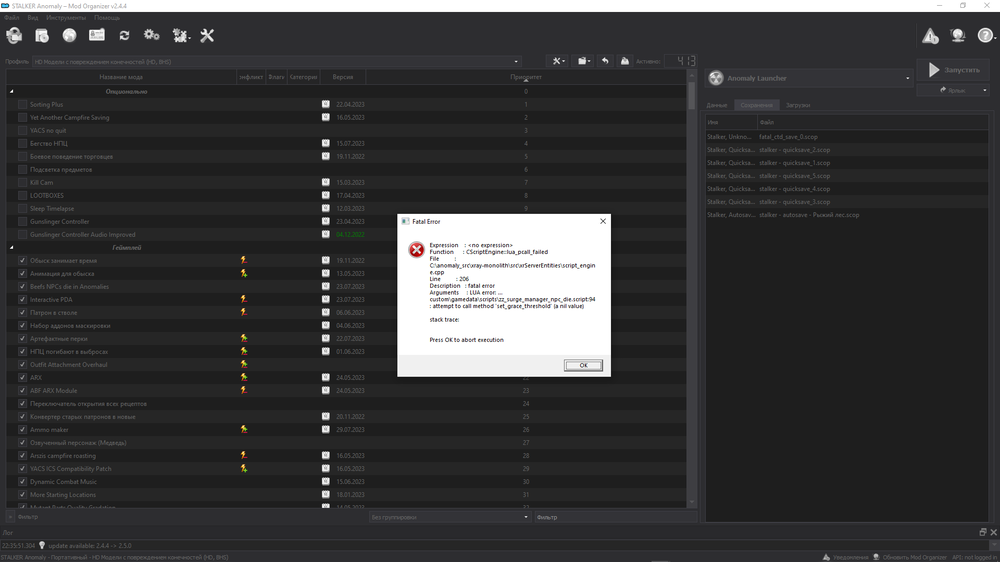Open the Инструменты menu
The image size is (1000, 562).
point(66,18)
